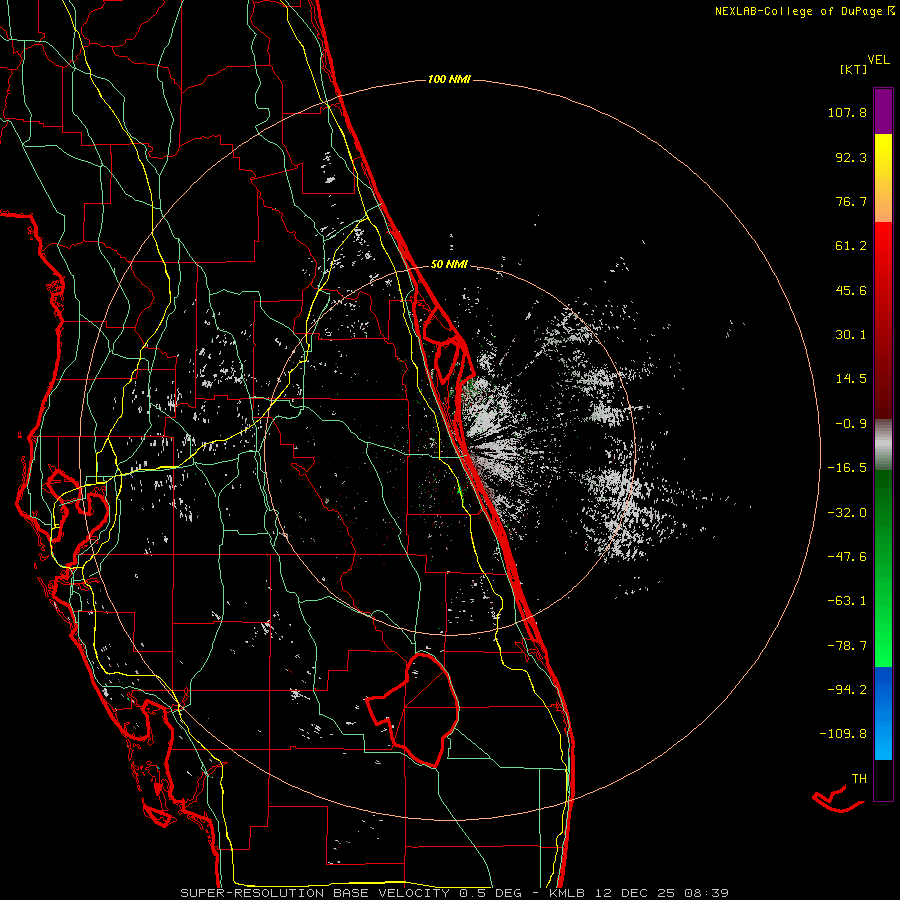The width and height of the screenshot is (900, 900).
Task: Select the -0.9 legend value
Action: click(x=851, y=424)
